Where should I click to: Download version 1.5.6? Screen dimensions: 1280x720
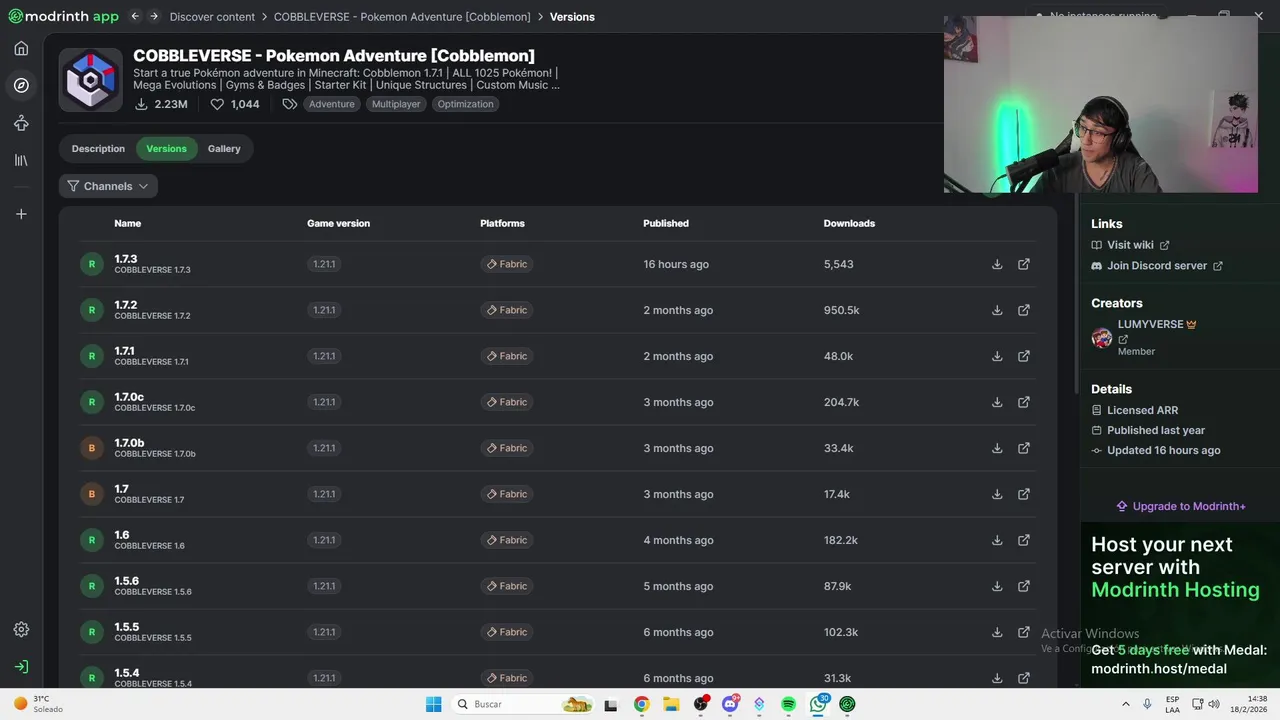pyautogui.click(x=997, y=586)
